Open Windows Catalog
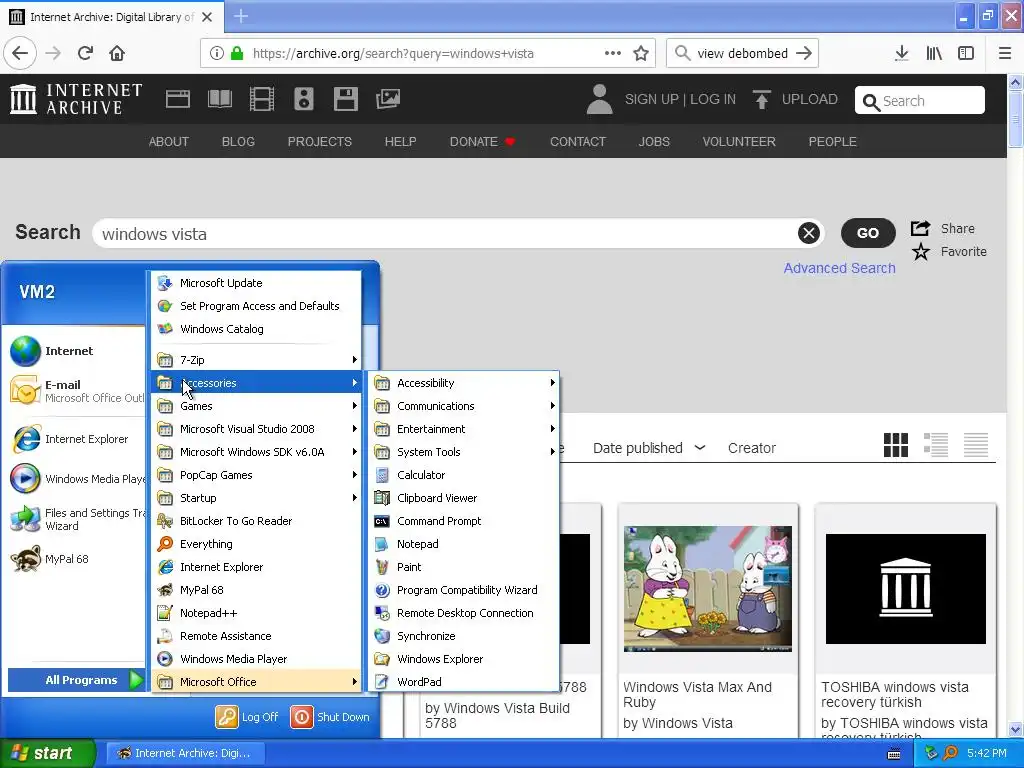Viewport: 1024px width, 768px height. [256, 329]
